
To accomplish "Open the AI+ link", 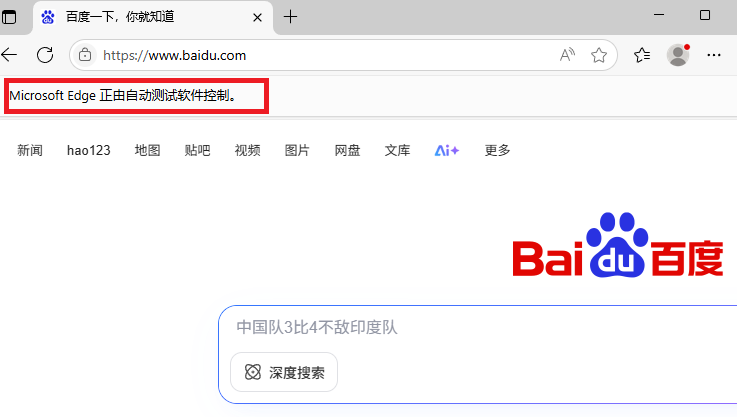I will tap(447, 150).
